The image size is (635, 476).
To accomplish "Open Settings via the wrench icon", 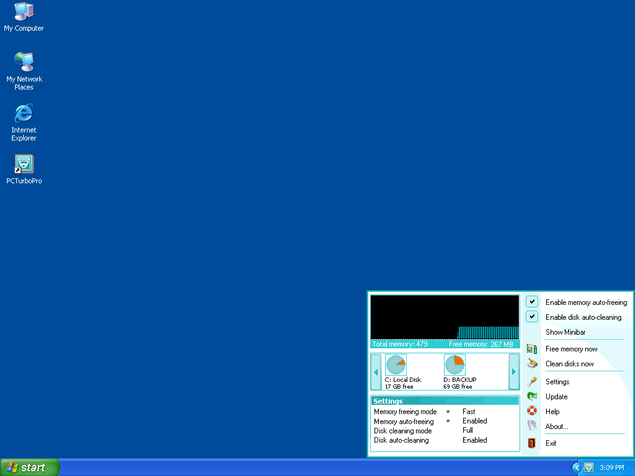I will [532, 382].
